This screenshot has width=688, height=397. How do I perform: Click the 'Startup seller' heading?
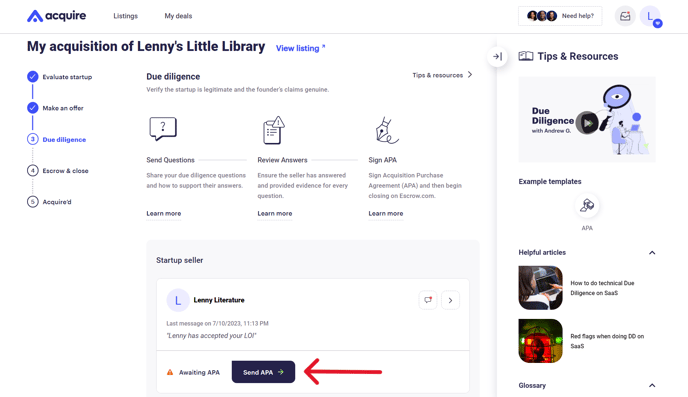coord(179,260)
